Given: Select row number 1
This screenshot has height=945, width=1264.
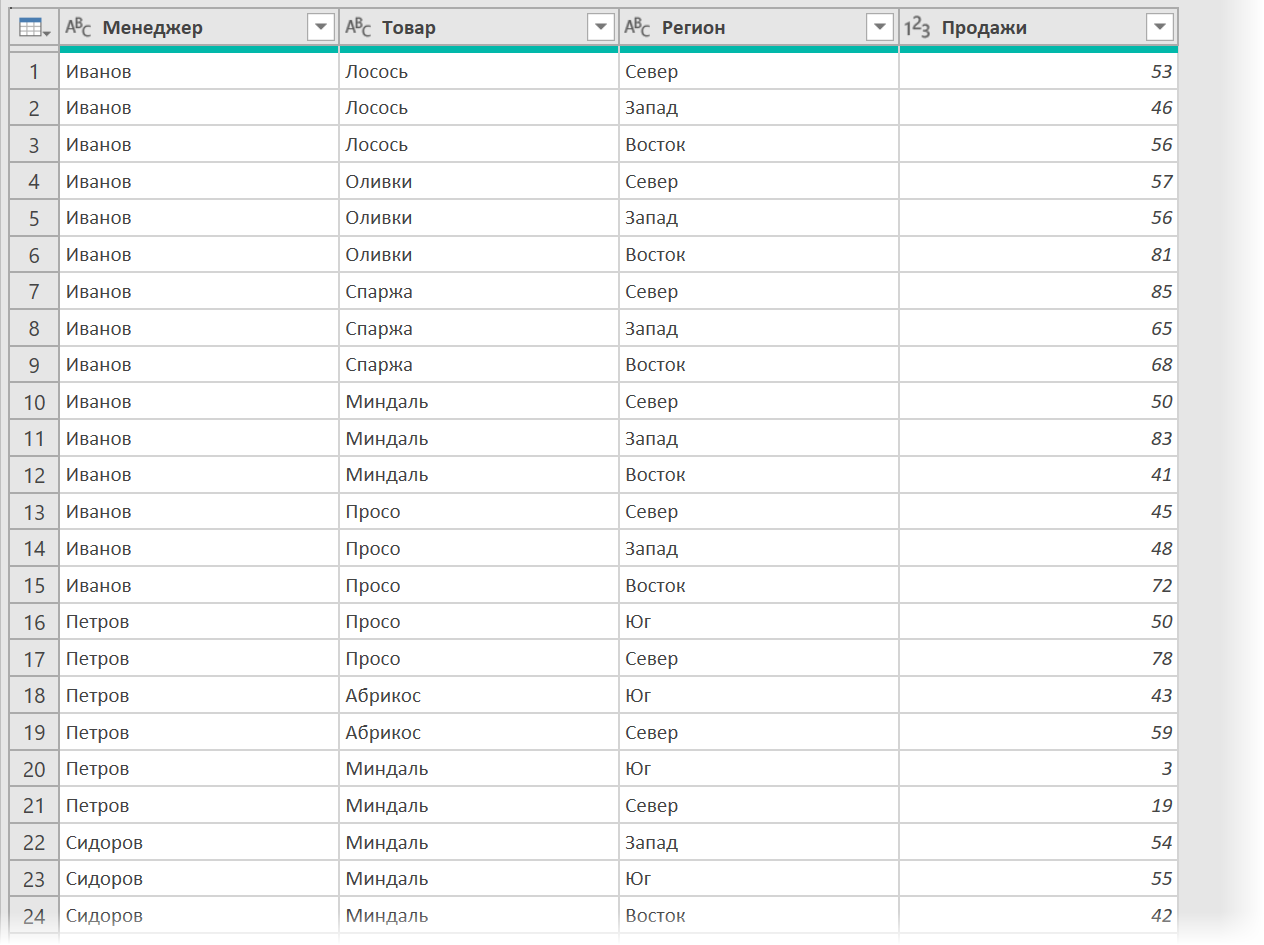Looking at the screenshot, I should tap(35, 71).
